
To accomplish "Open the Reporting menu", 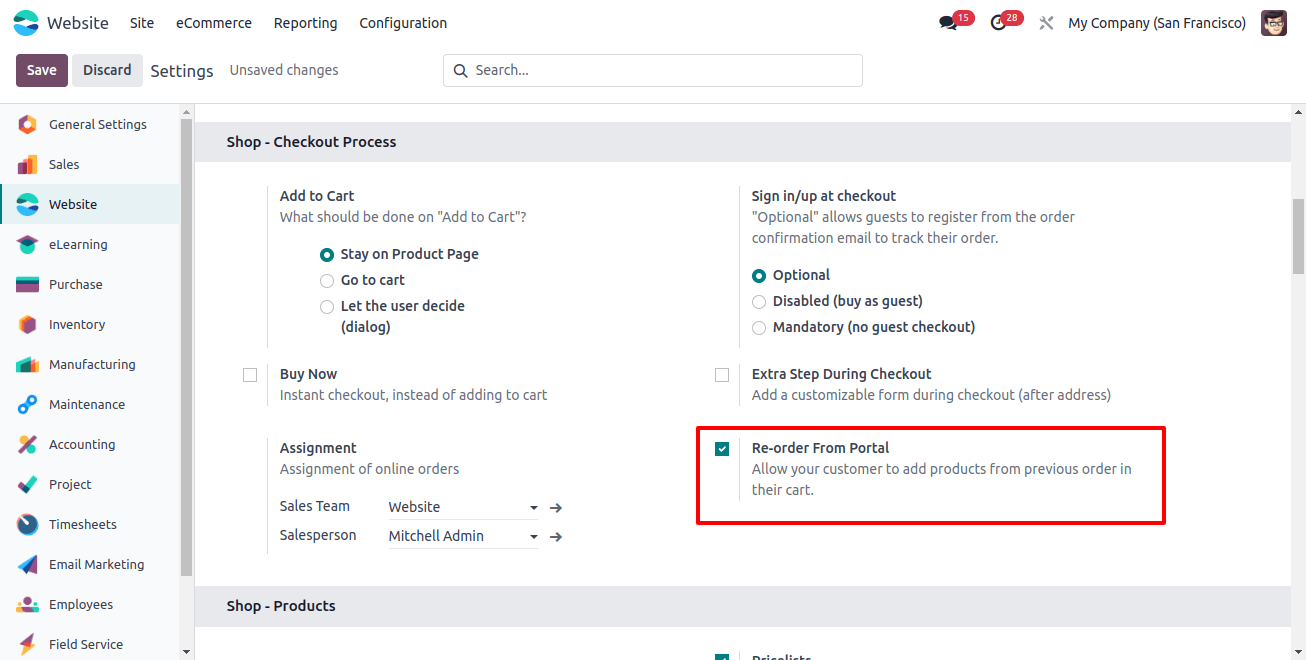I will pyautogui.click(x=306, y=23).
